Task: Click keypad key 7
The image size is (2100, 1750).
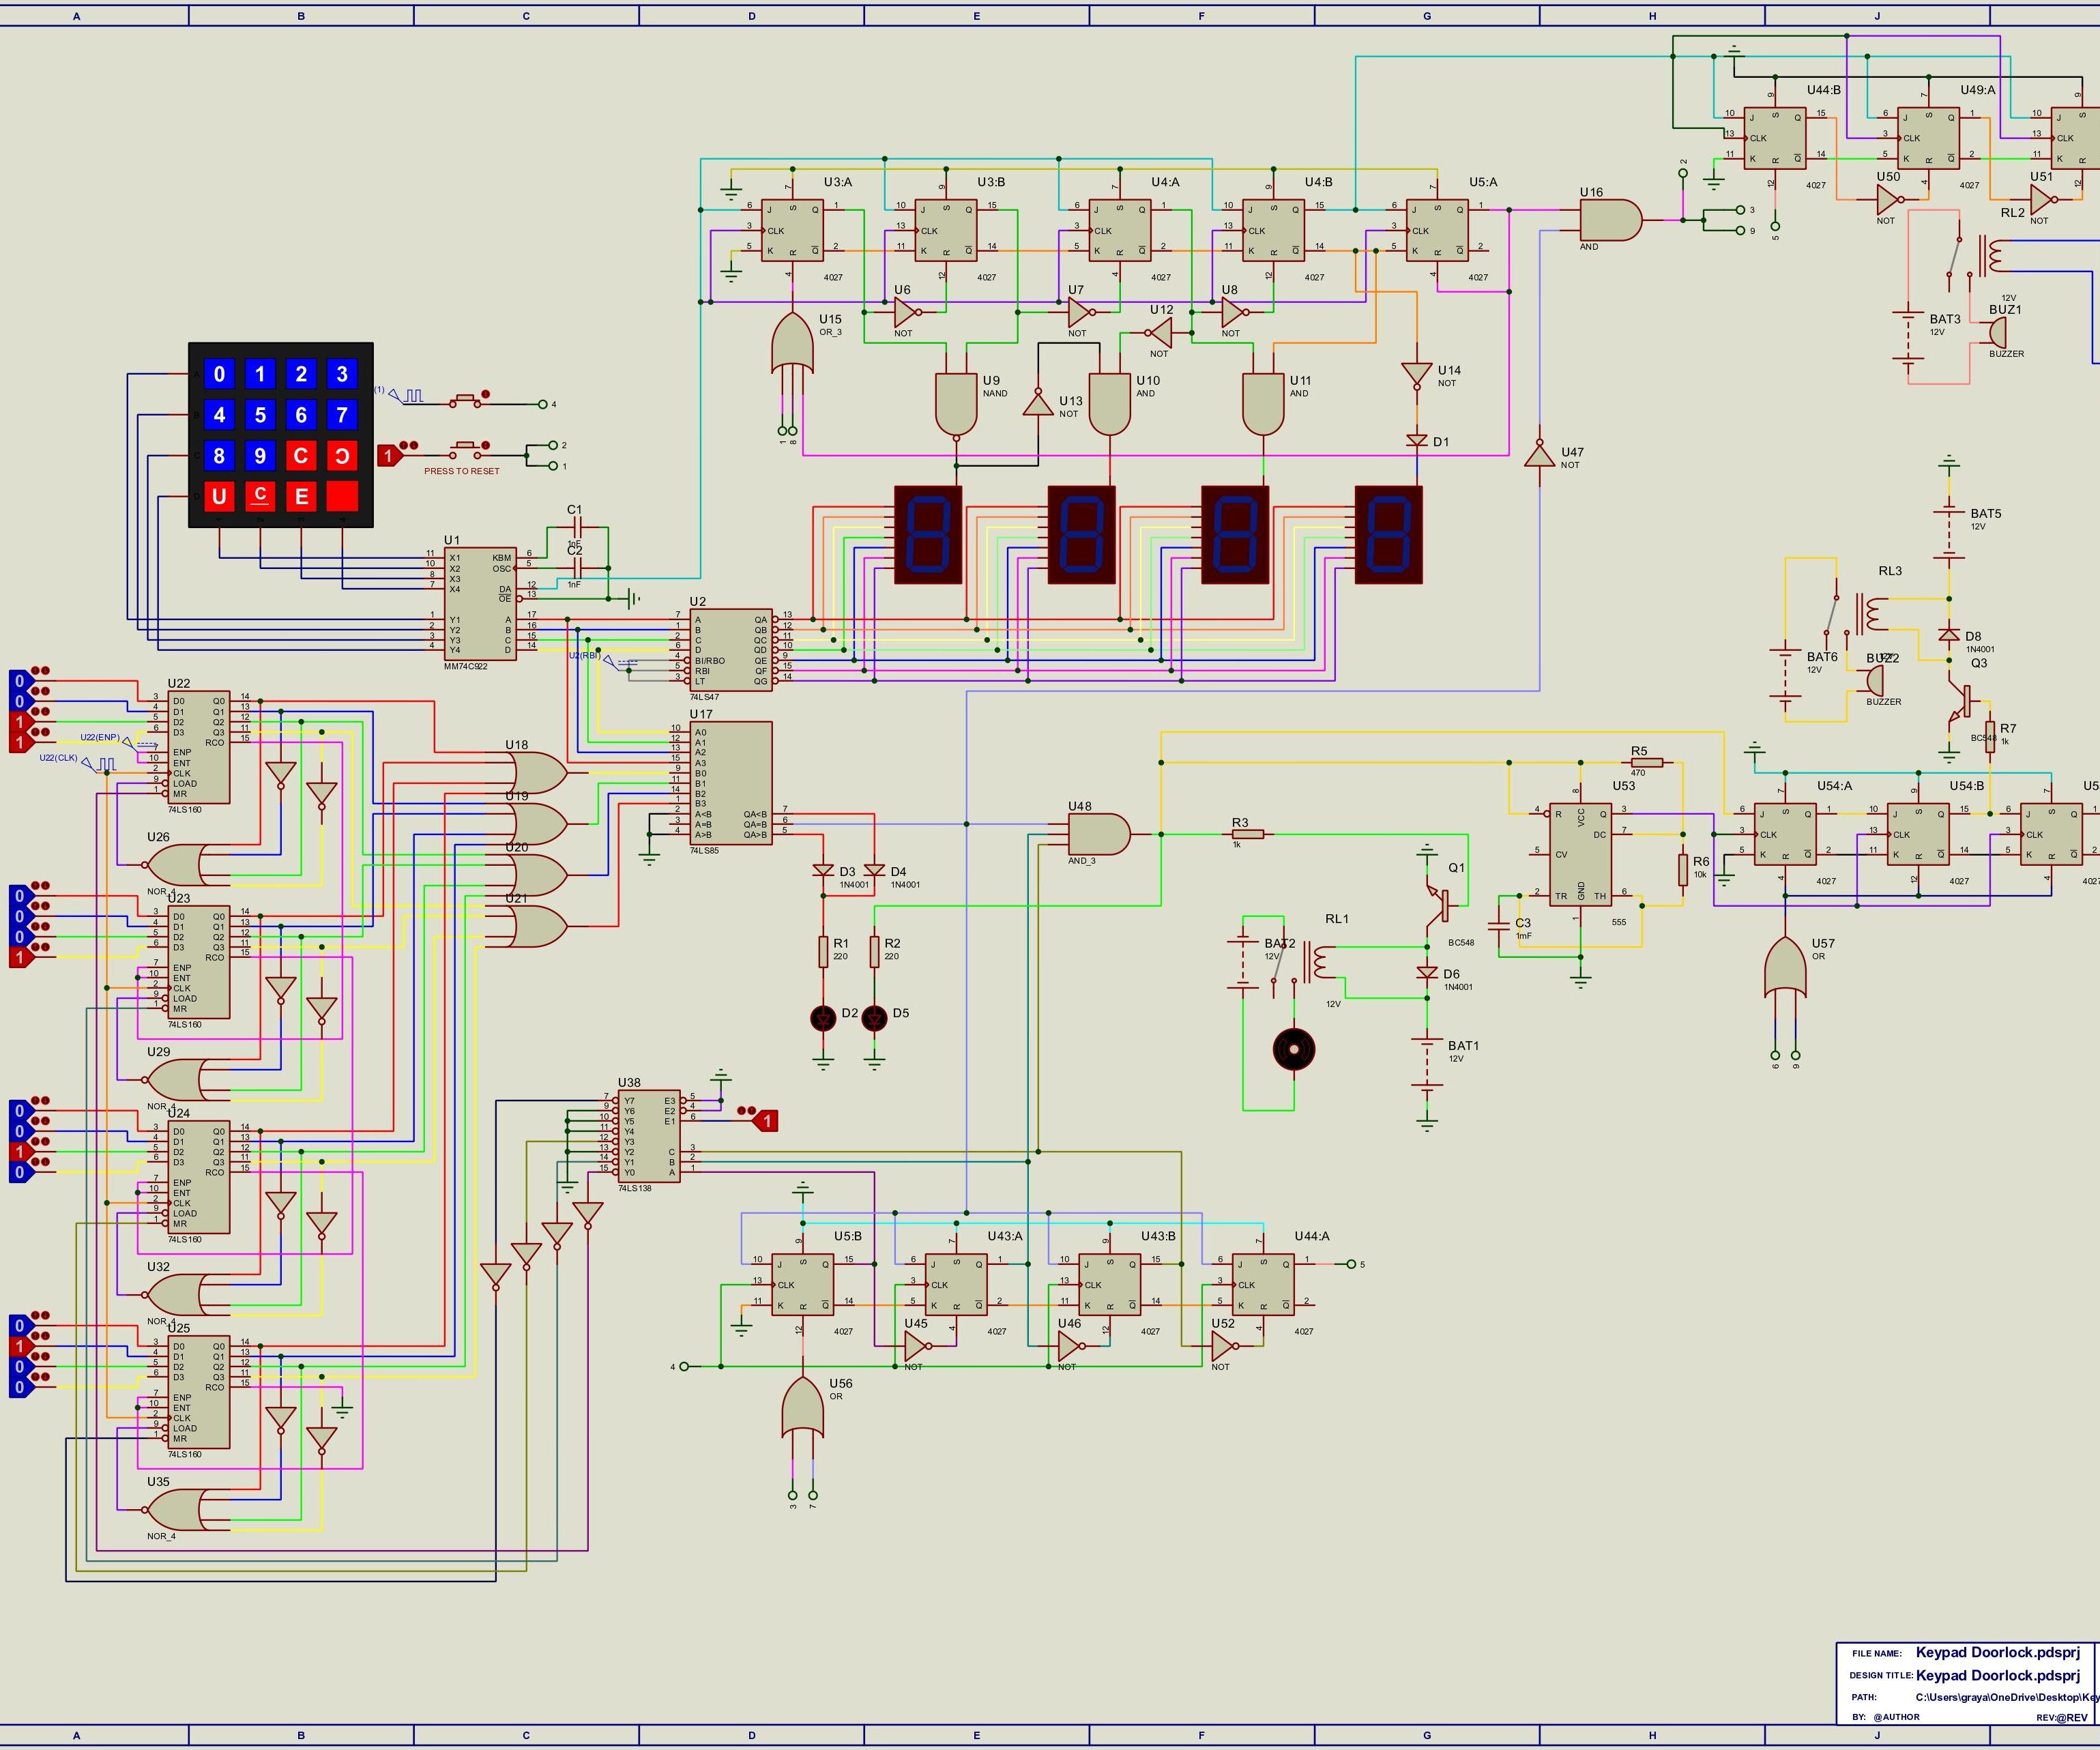Action: coord(342,415)
